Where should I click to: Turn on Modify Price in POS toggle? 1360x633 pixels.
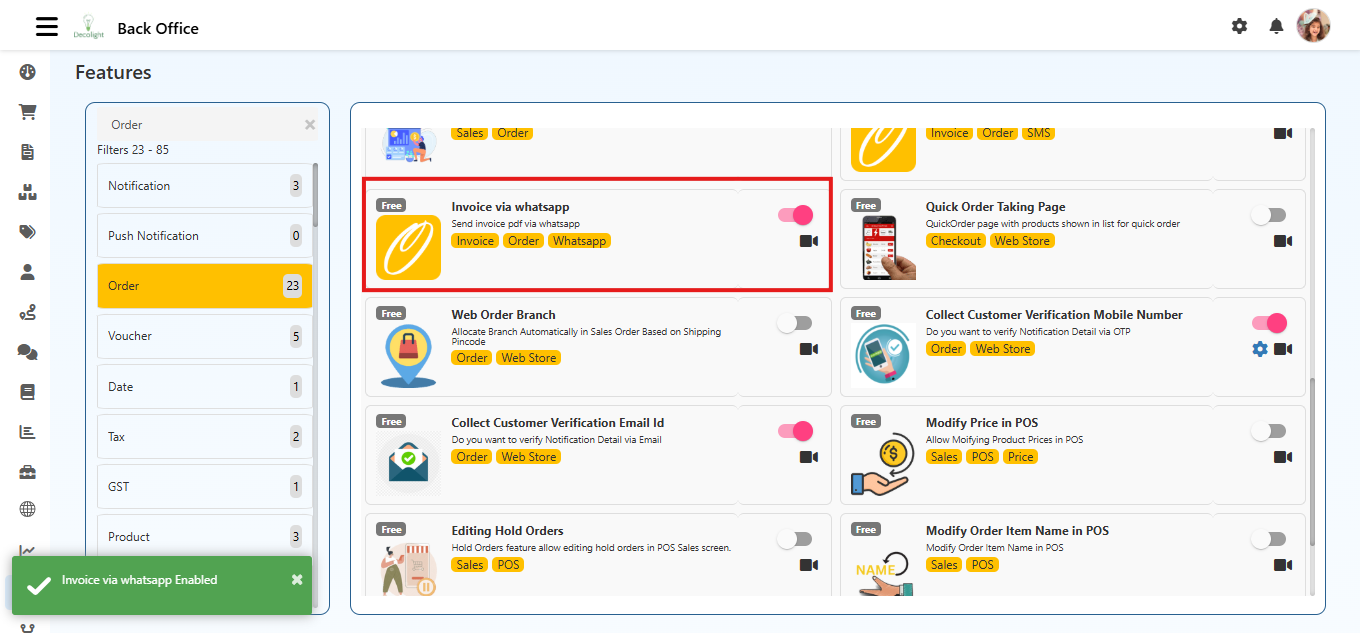coord(1268,431)
